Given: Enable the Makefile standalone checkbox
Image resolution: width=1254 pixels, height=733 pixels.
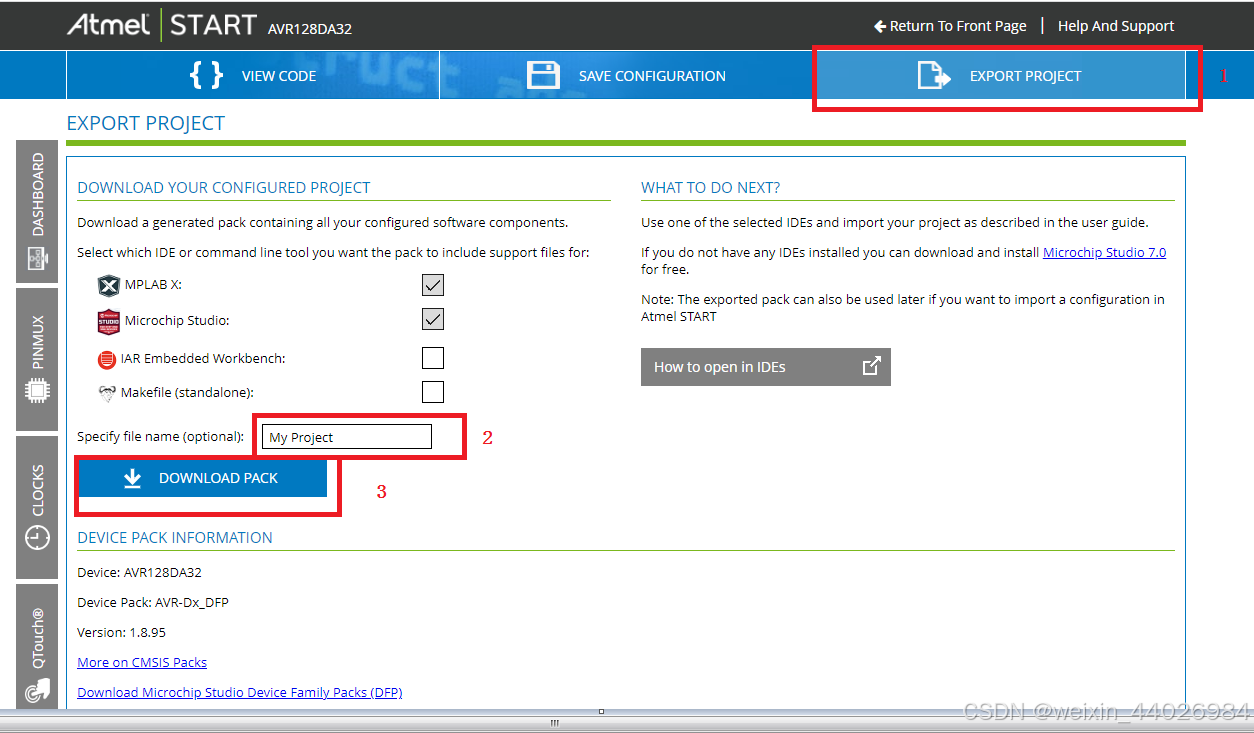Looking at the screenshot, I should point(432,392).
